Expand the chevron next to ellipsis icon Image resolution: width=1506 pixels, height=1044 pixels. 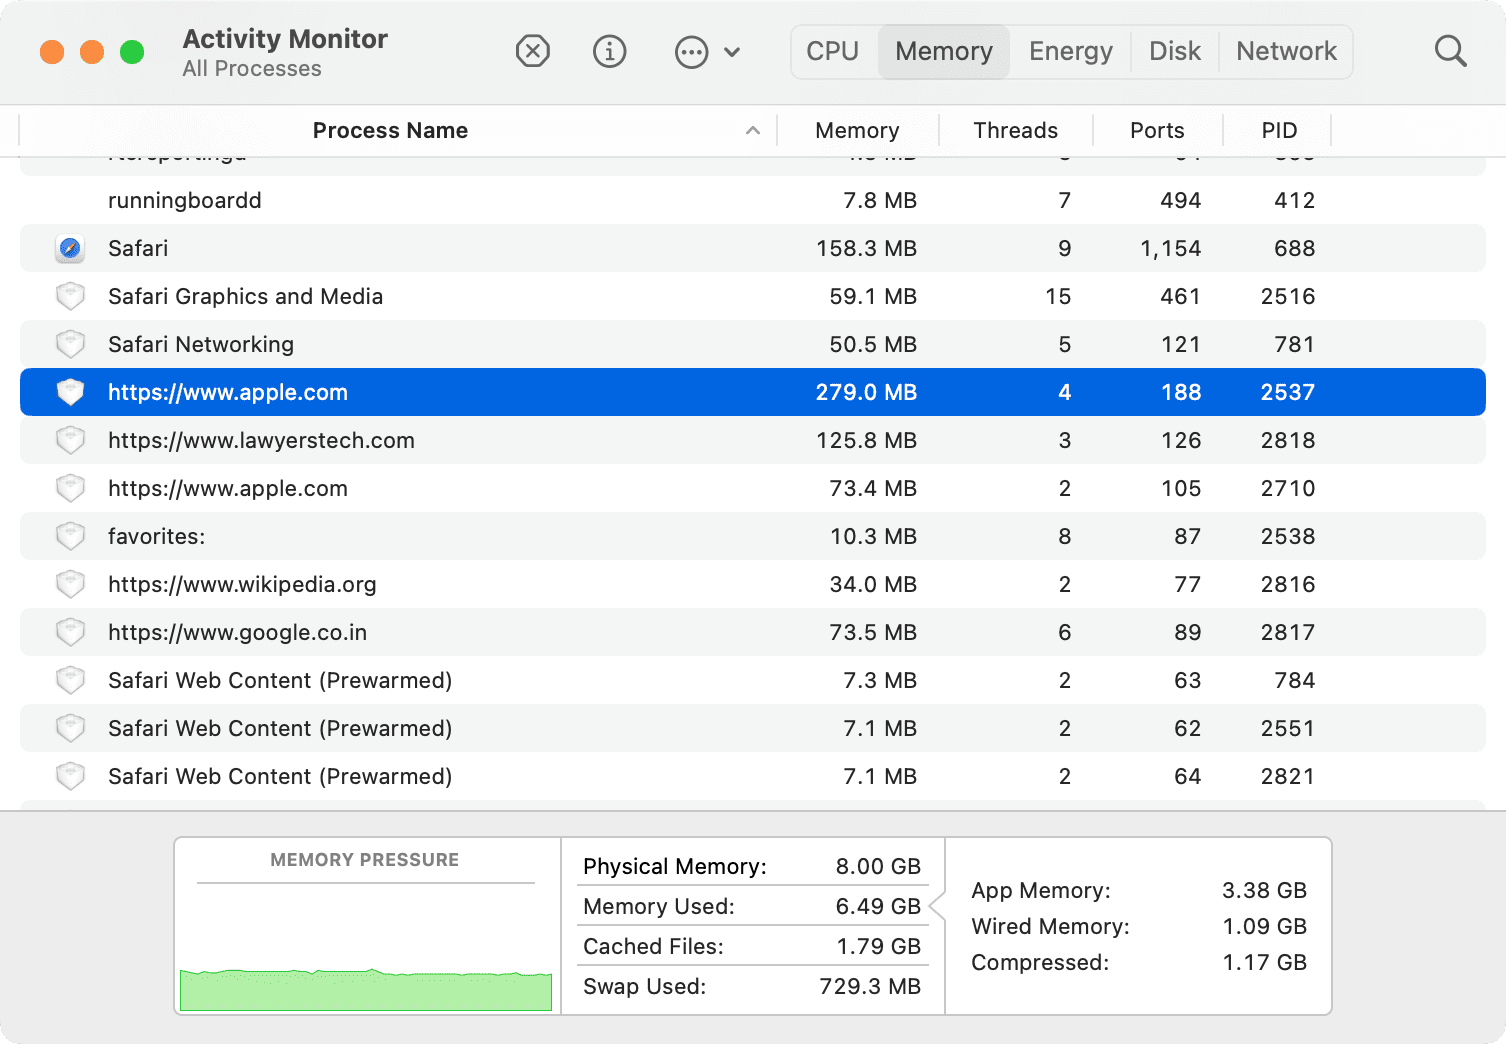click(x=732, y=52)
